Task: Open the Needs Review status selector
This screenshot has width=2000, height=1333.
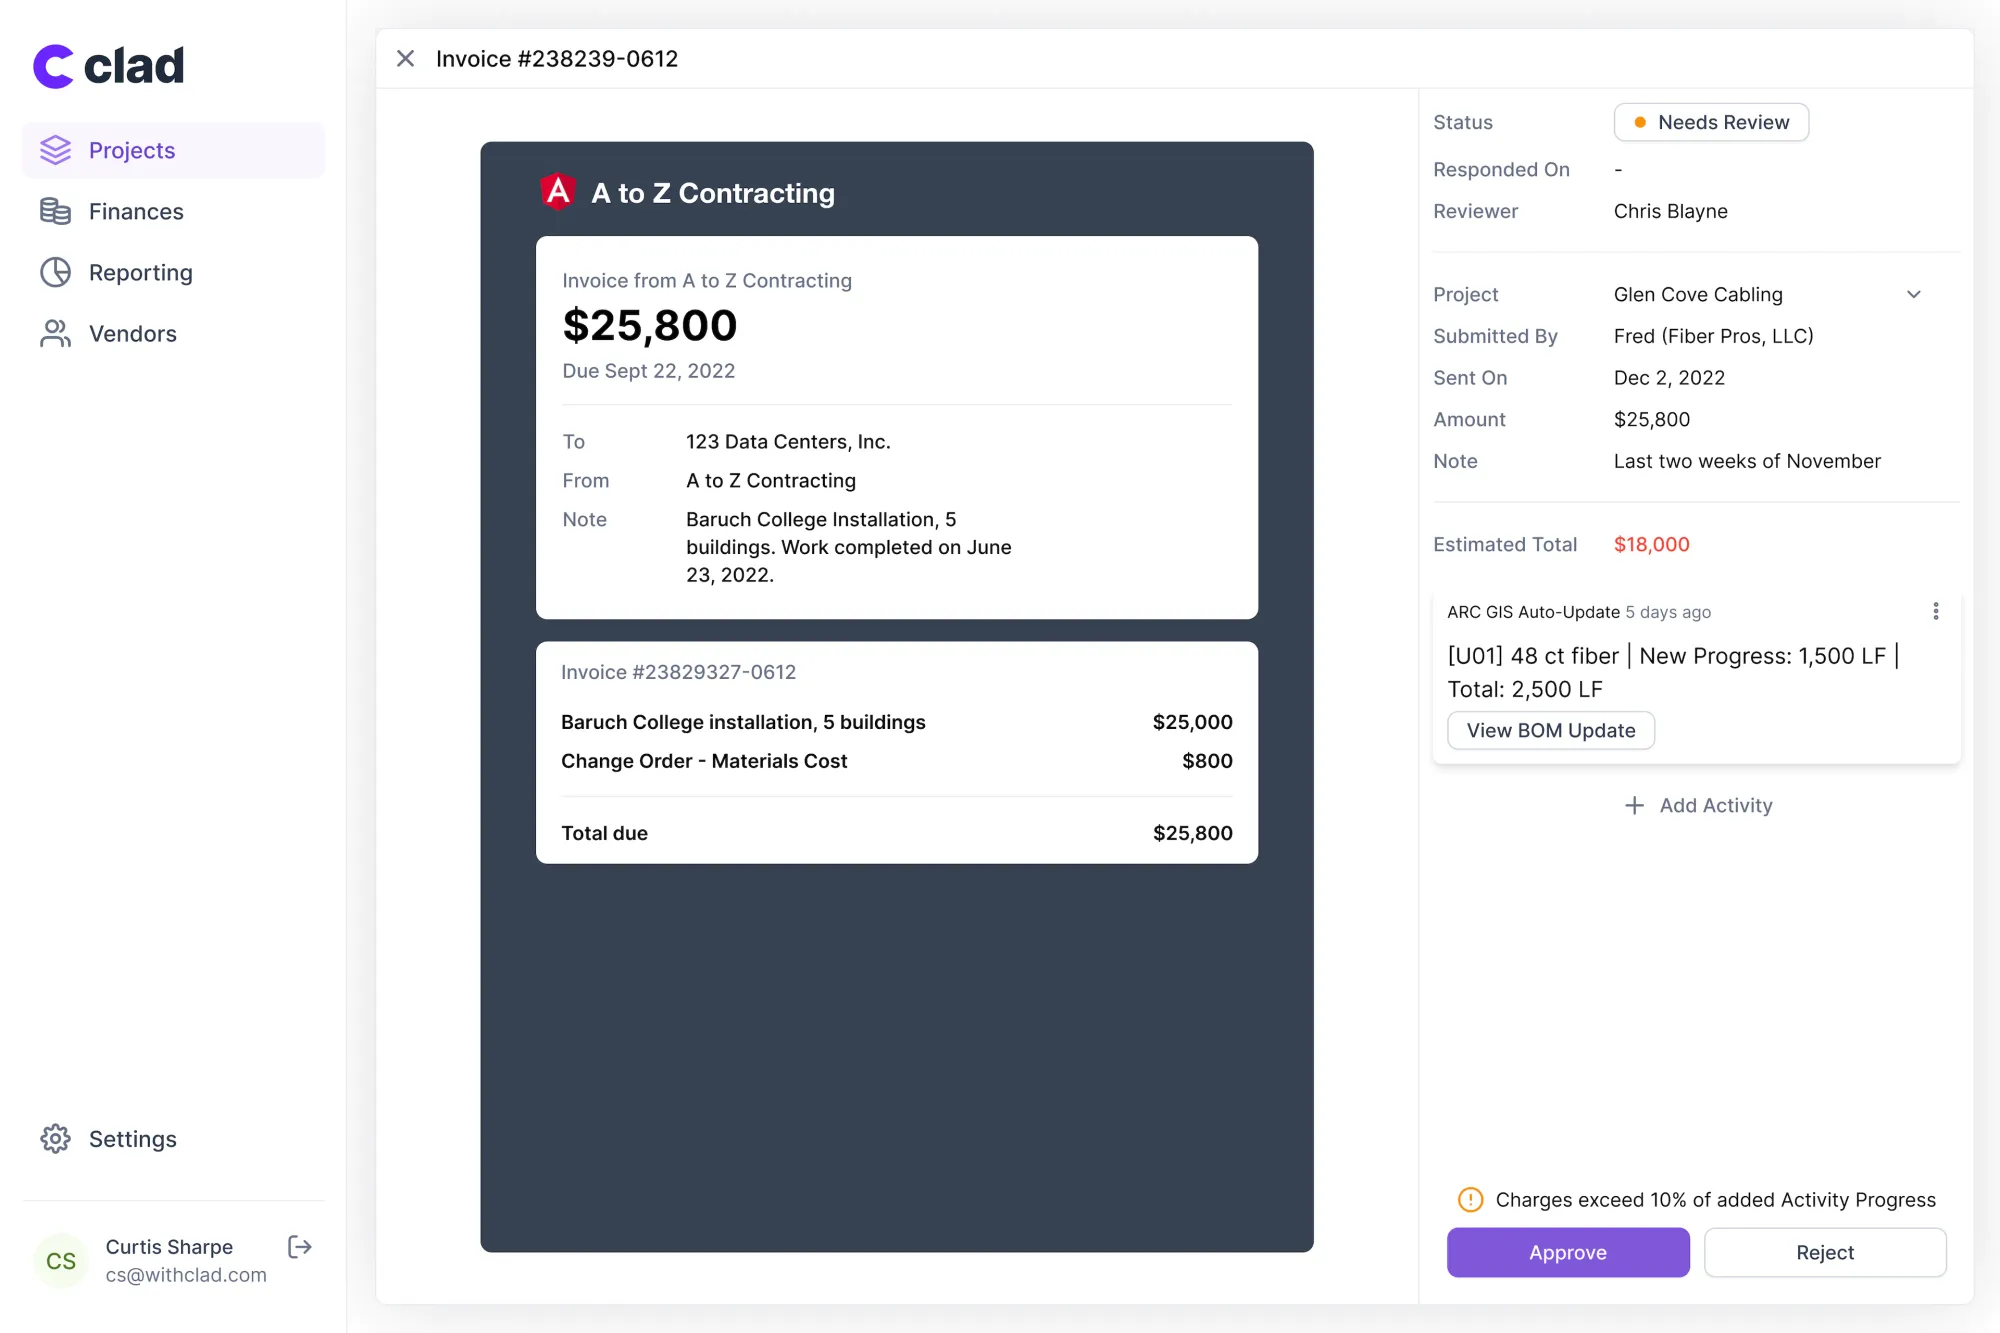Action: pos(1711,122)
